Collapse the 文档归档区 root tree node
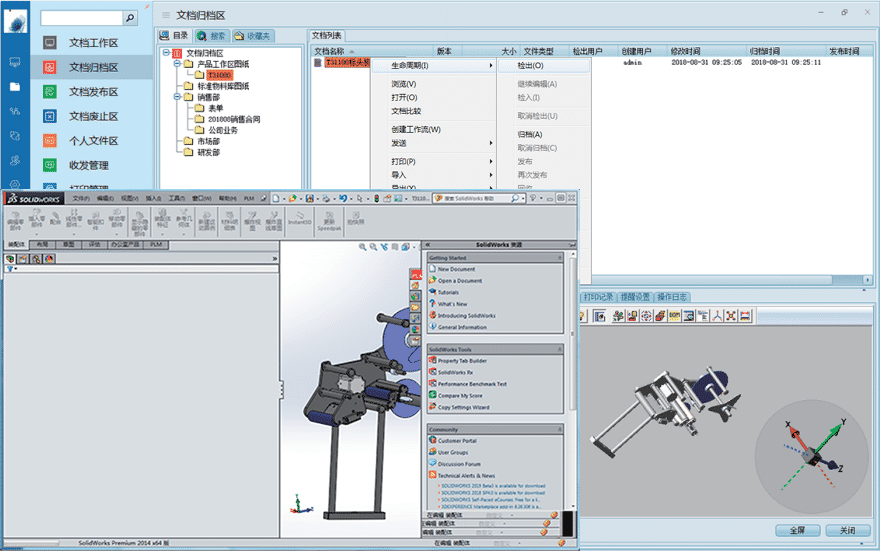 point(166,53)
